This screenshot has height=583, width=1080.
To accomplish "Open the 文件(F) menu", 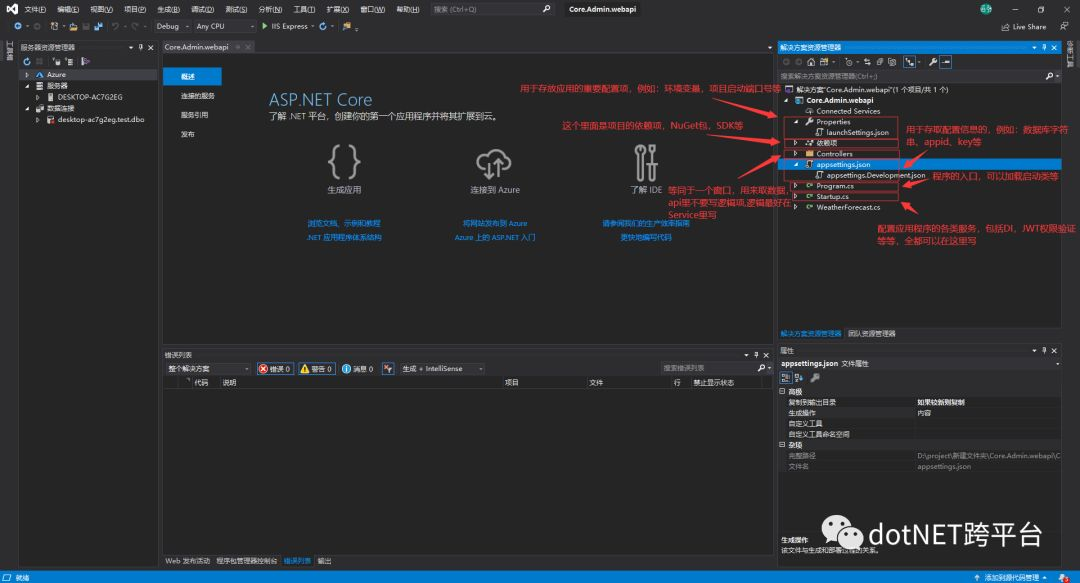I will coord(35,9).
